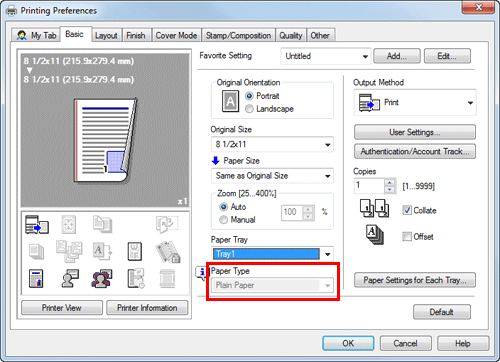The height and width of the screenshot is (362, 500).
Task: Click the chart document icon in the summary grid
Action: tap(36, 279)
